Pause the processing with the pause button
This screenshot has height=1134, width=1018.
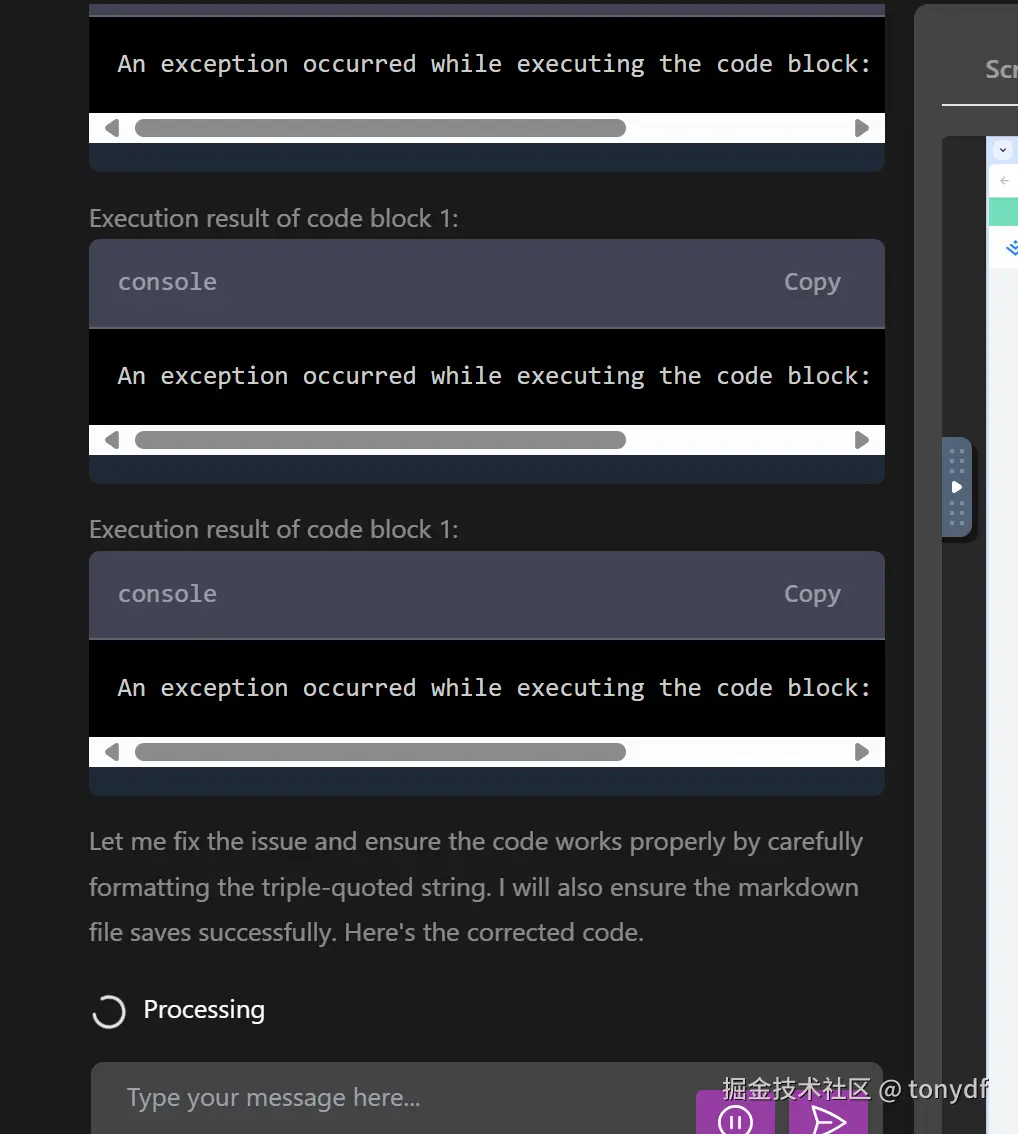tap(735, 1119)
